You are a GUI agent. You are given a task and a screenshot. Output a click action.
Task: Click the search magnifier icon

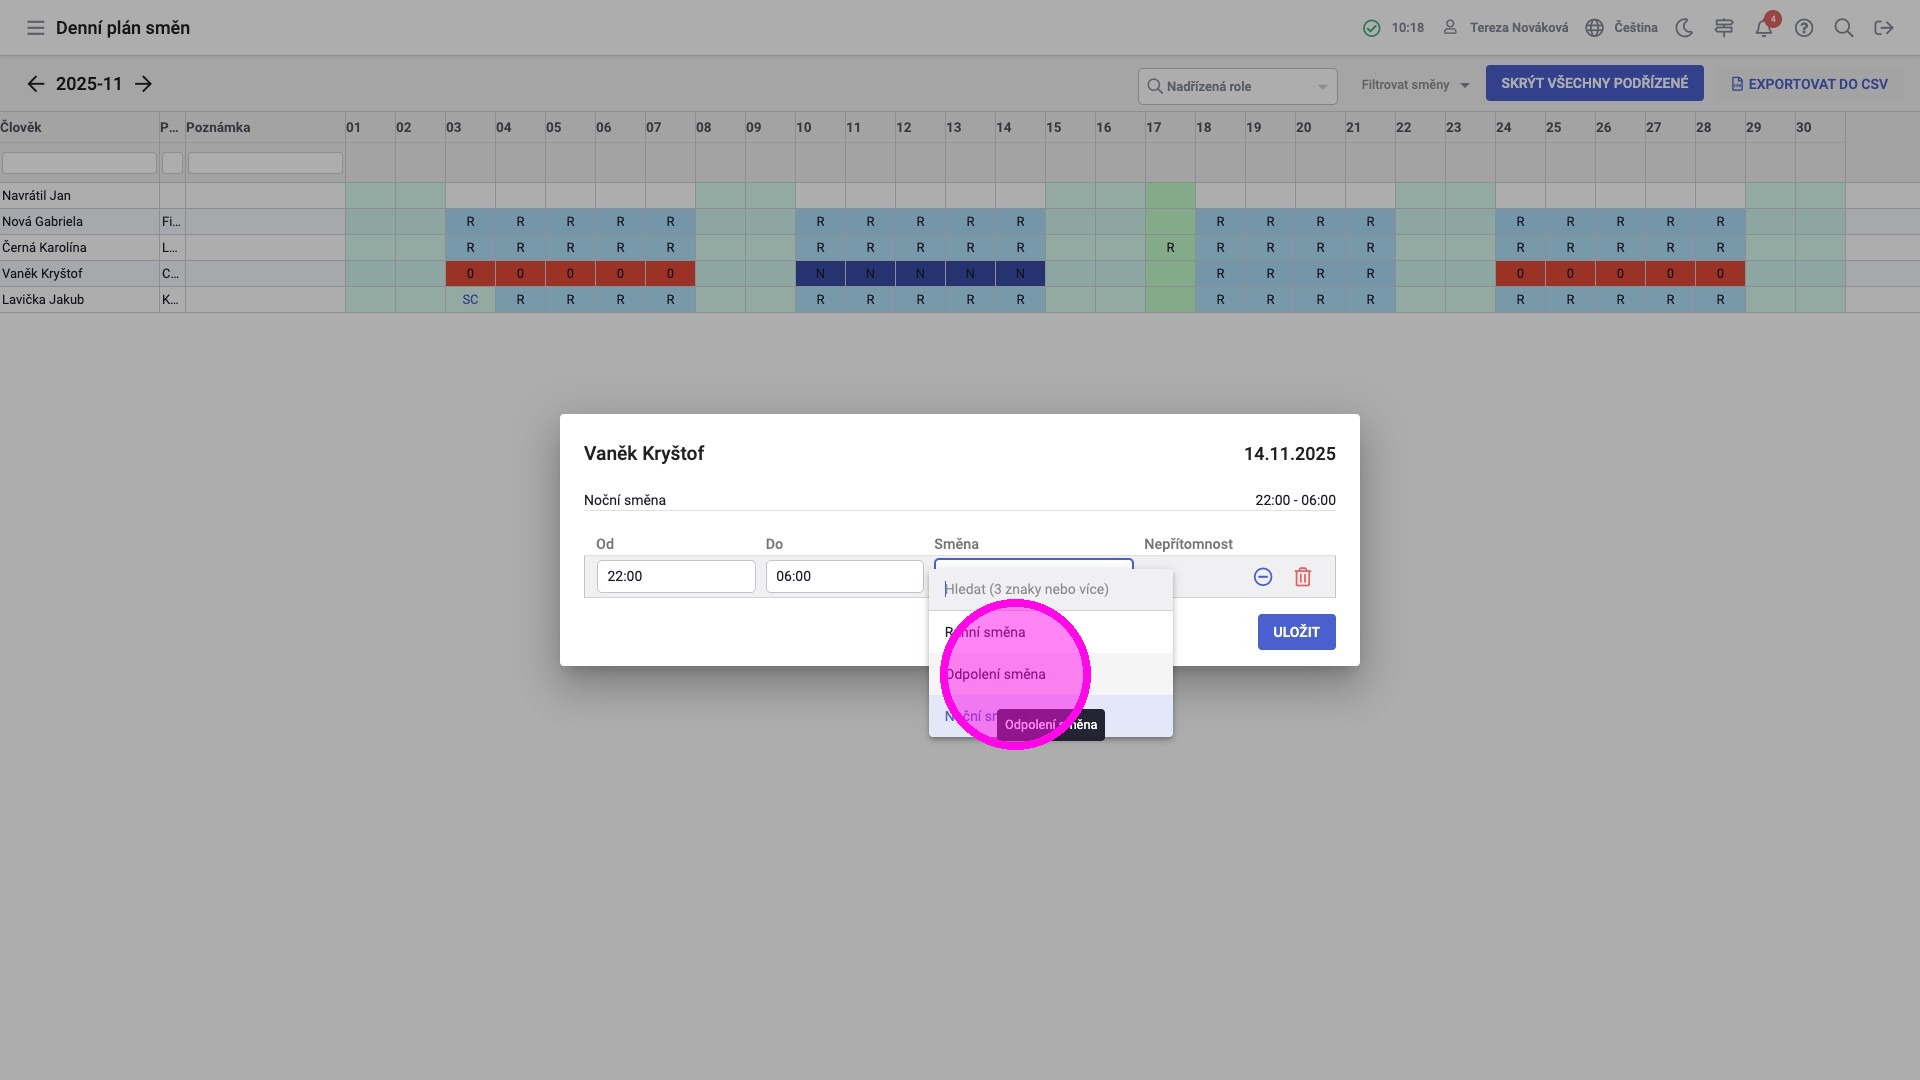(x=1844, y=28)
